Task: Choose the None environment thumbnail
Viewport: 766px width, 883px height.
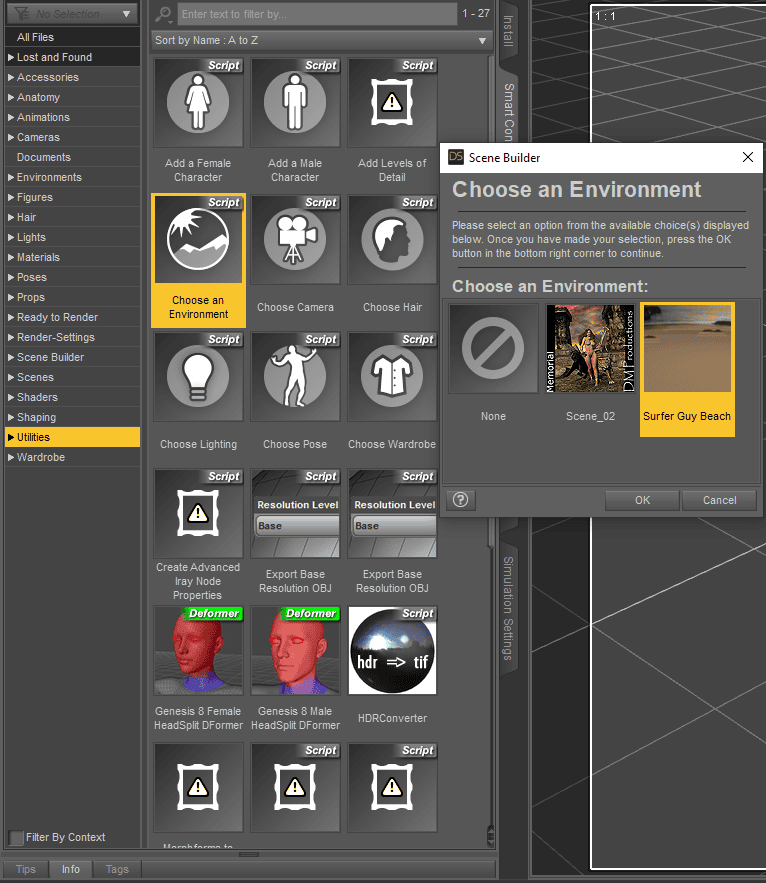Action: (x=493, y=349)
